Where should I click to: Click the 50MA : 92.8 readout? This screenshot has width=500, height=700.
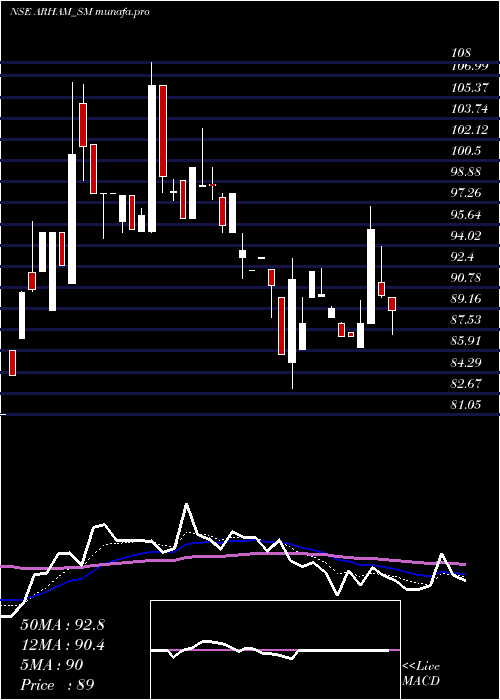62,625
